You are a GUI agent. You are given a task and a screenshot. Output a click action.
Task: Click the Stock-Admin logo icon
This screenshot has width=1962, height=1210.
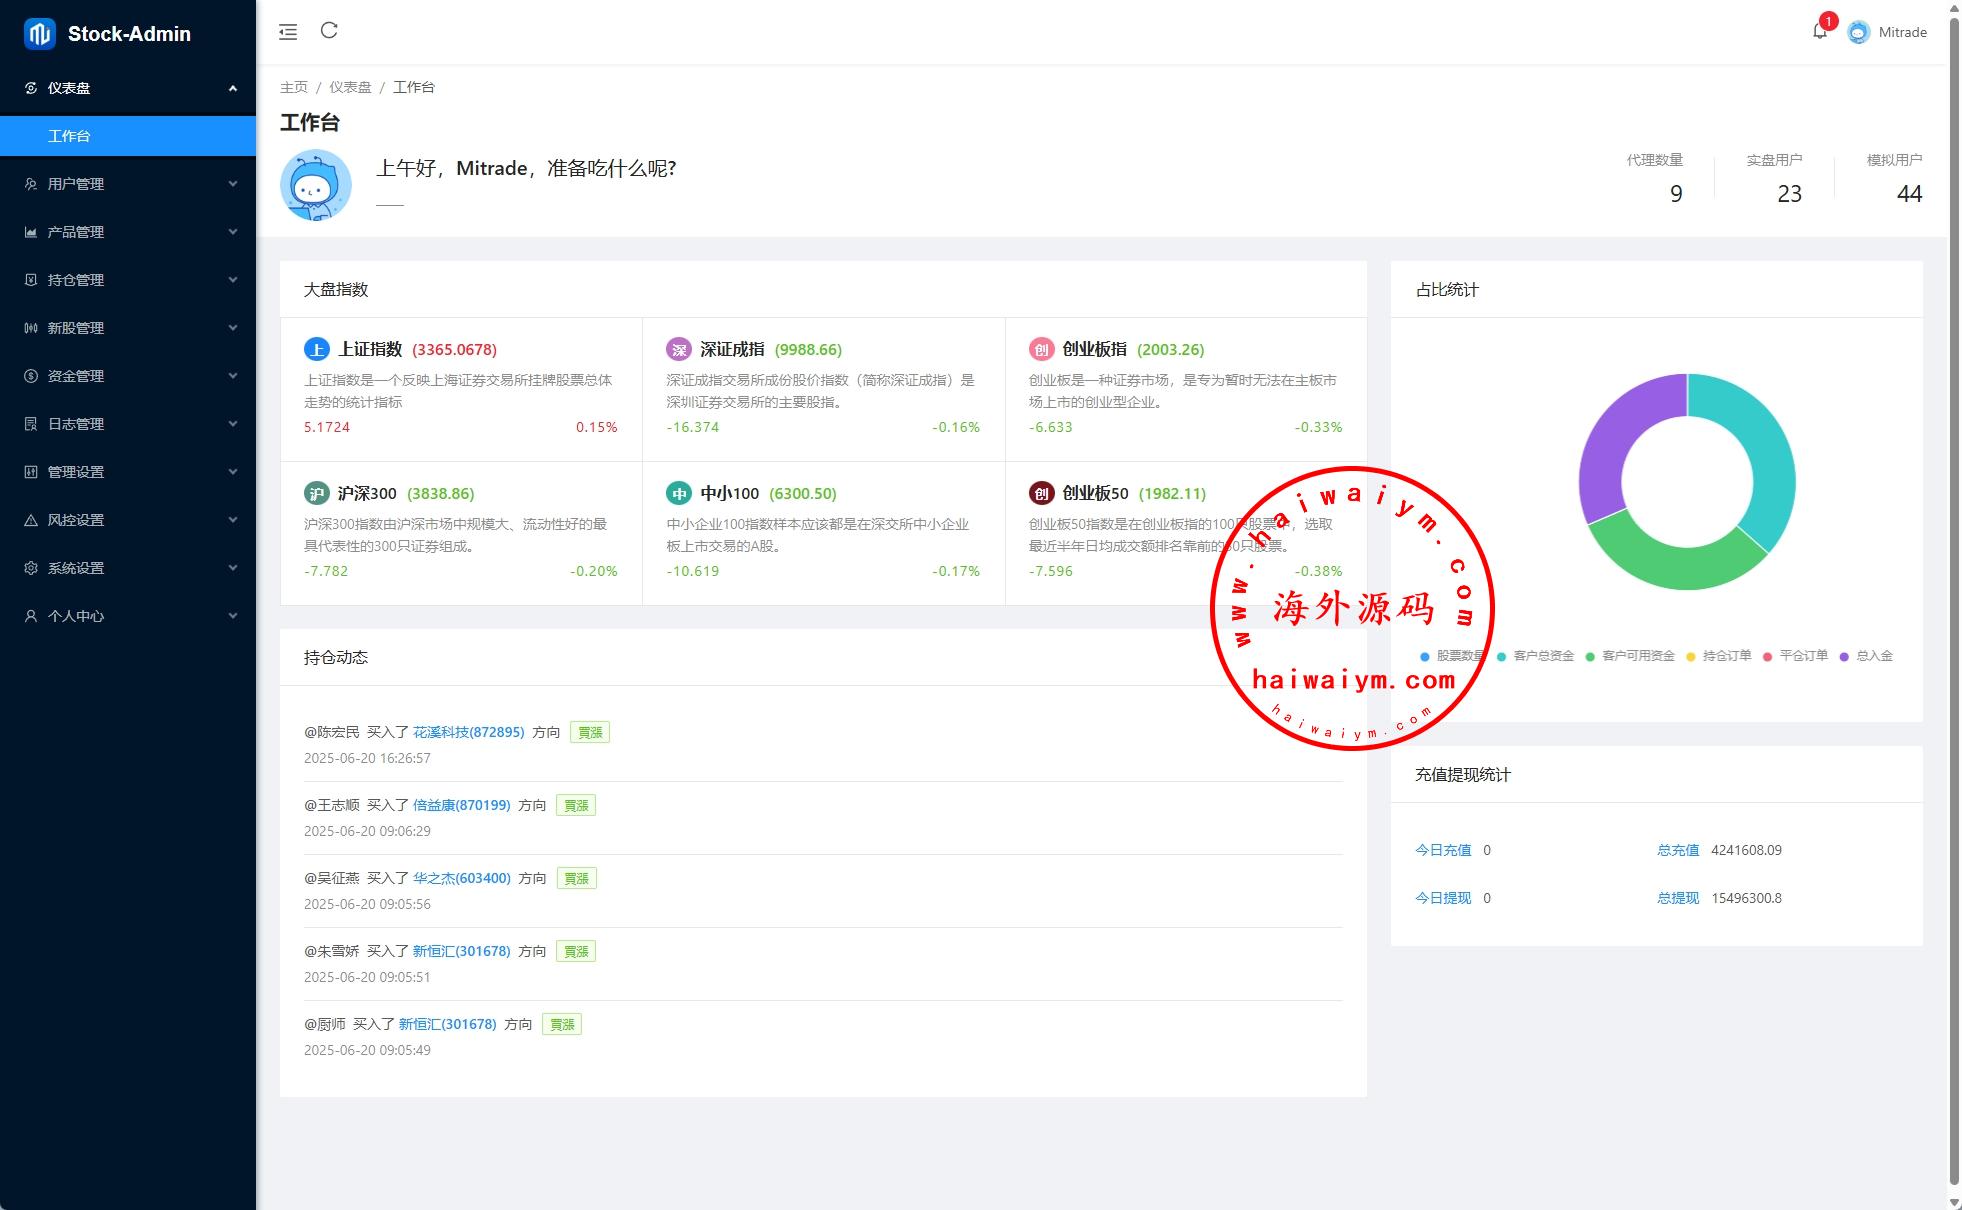tap(40, 34)
